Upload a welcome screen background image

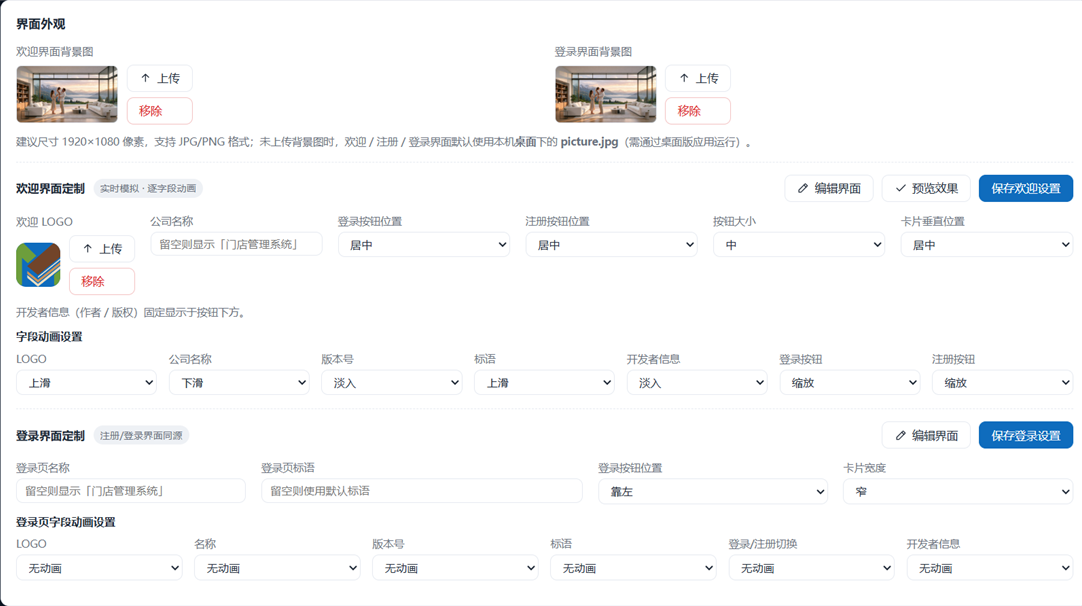pyautogui.click(x=159, y=78)
